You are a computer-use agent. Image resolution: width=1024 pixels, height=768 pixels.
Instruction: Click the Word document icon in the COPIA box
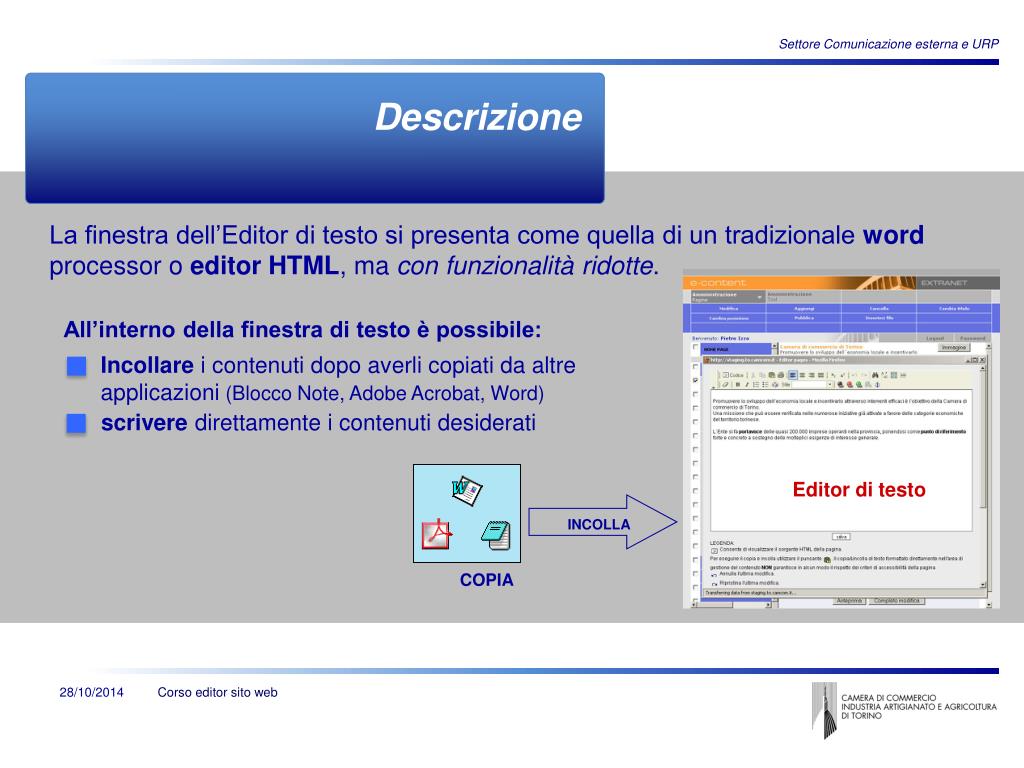(467, 490)
